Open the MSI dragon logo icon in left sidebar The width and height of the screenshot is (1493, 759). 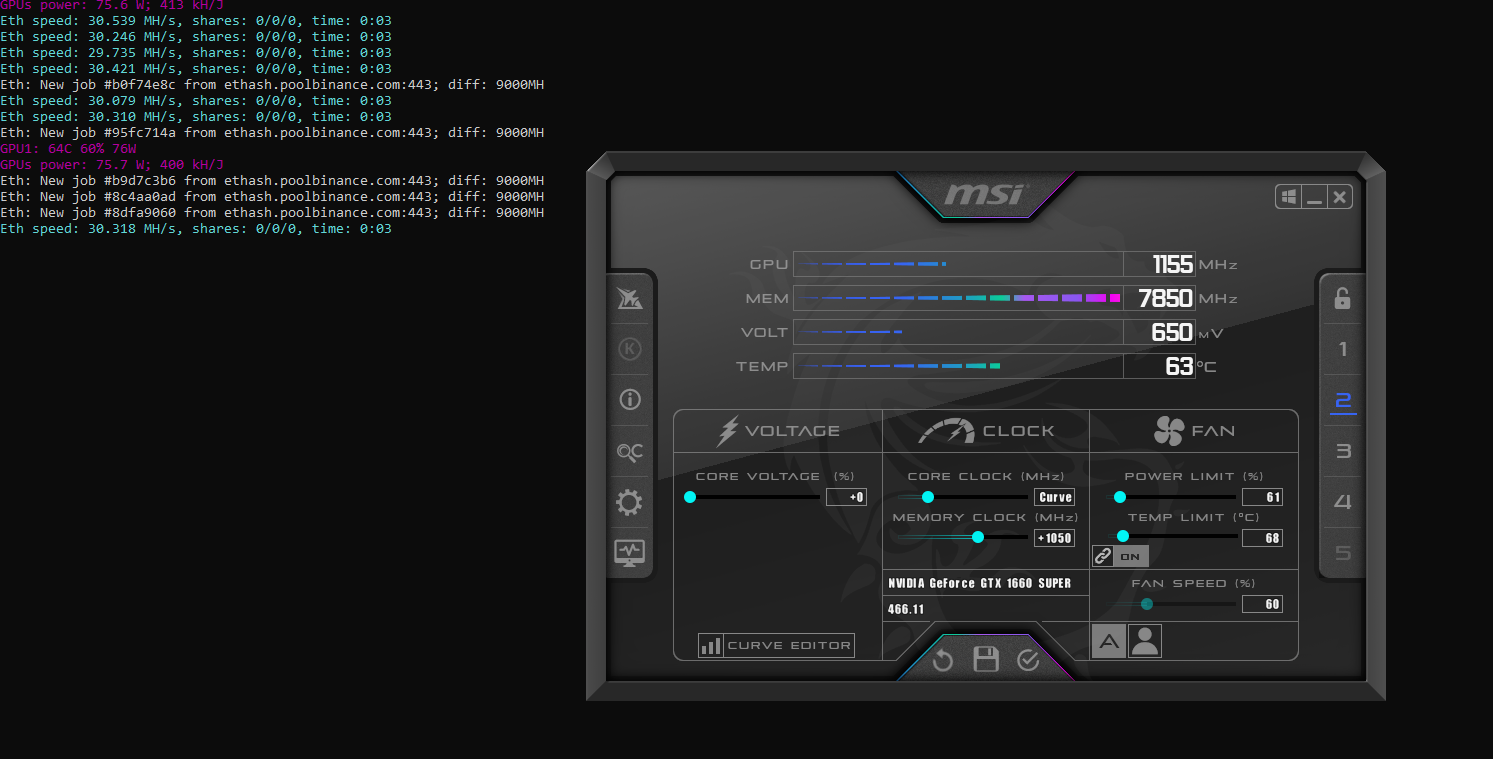[630, 298]
